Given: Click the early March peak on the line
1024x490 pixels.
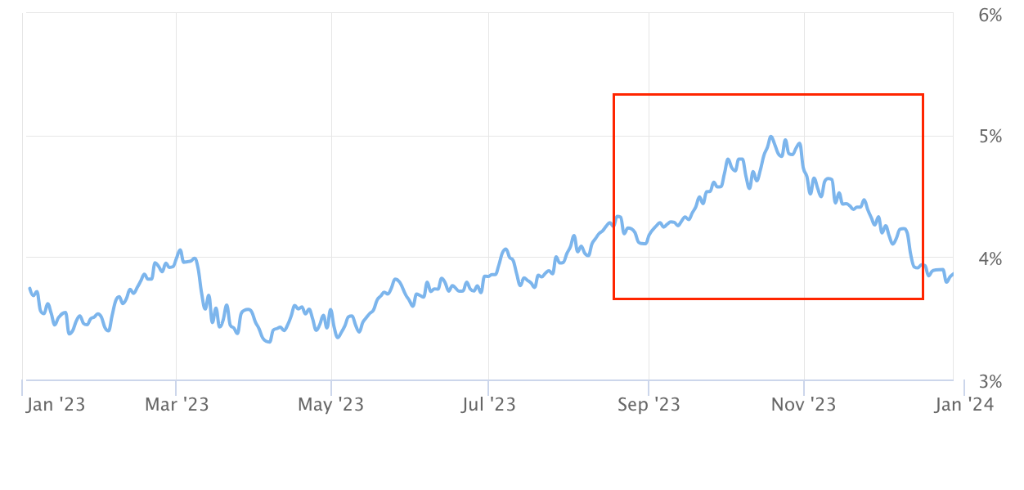Looking at the screenshot, I should pos(180,250).
